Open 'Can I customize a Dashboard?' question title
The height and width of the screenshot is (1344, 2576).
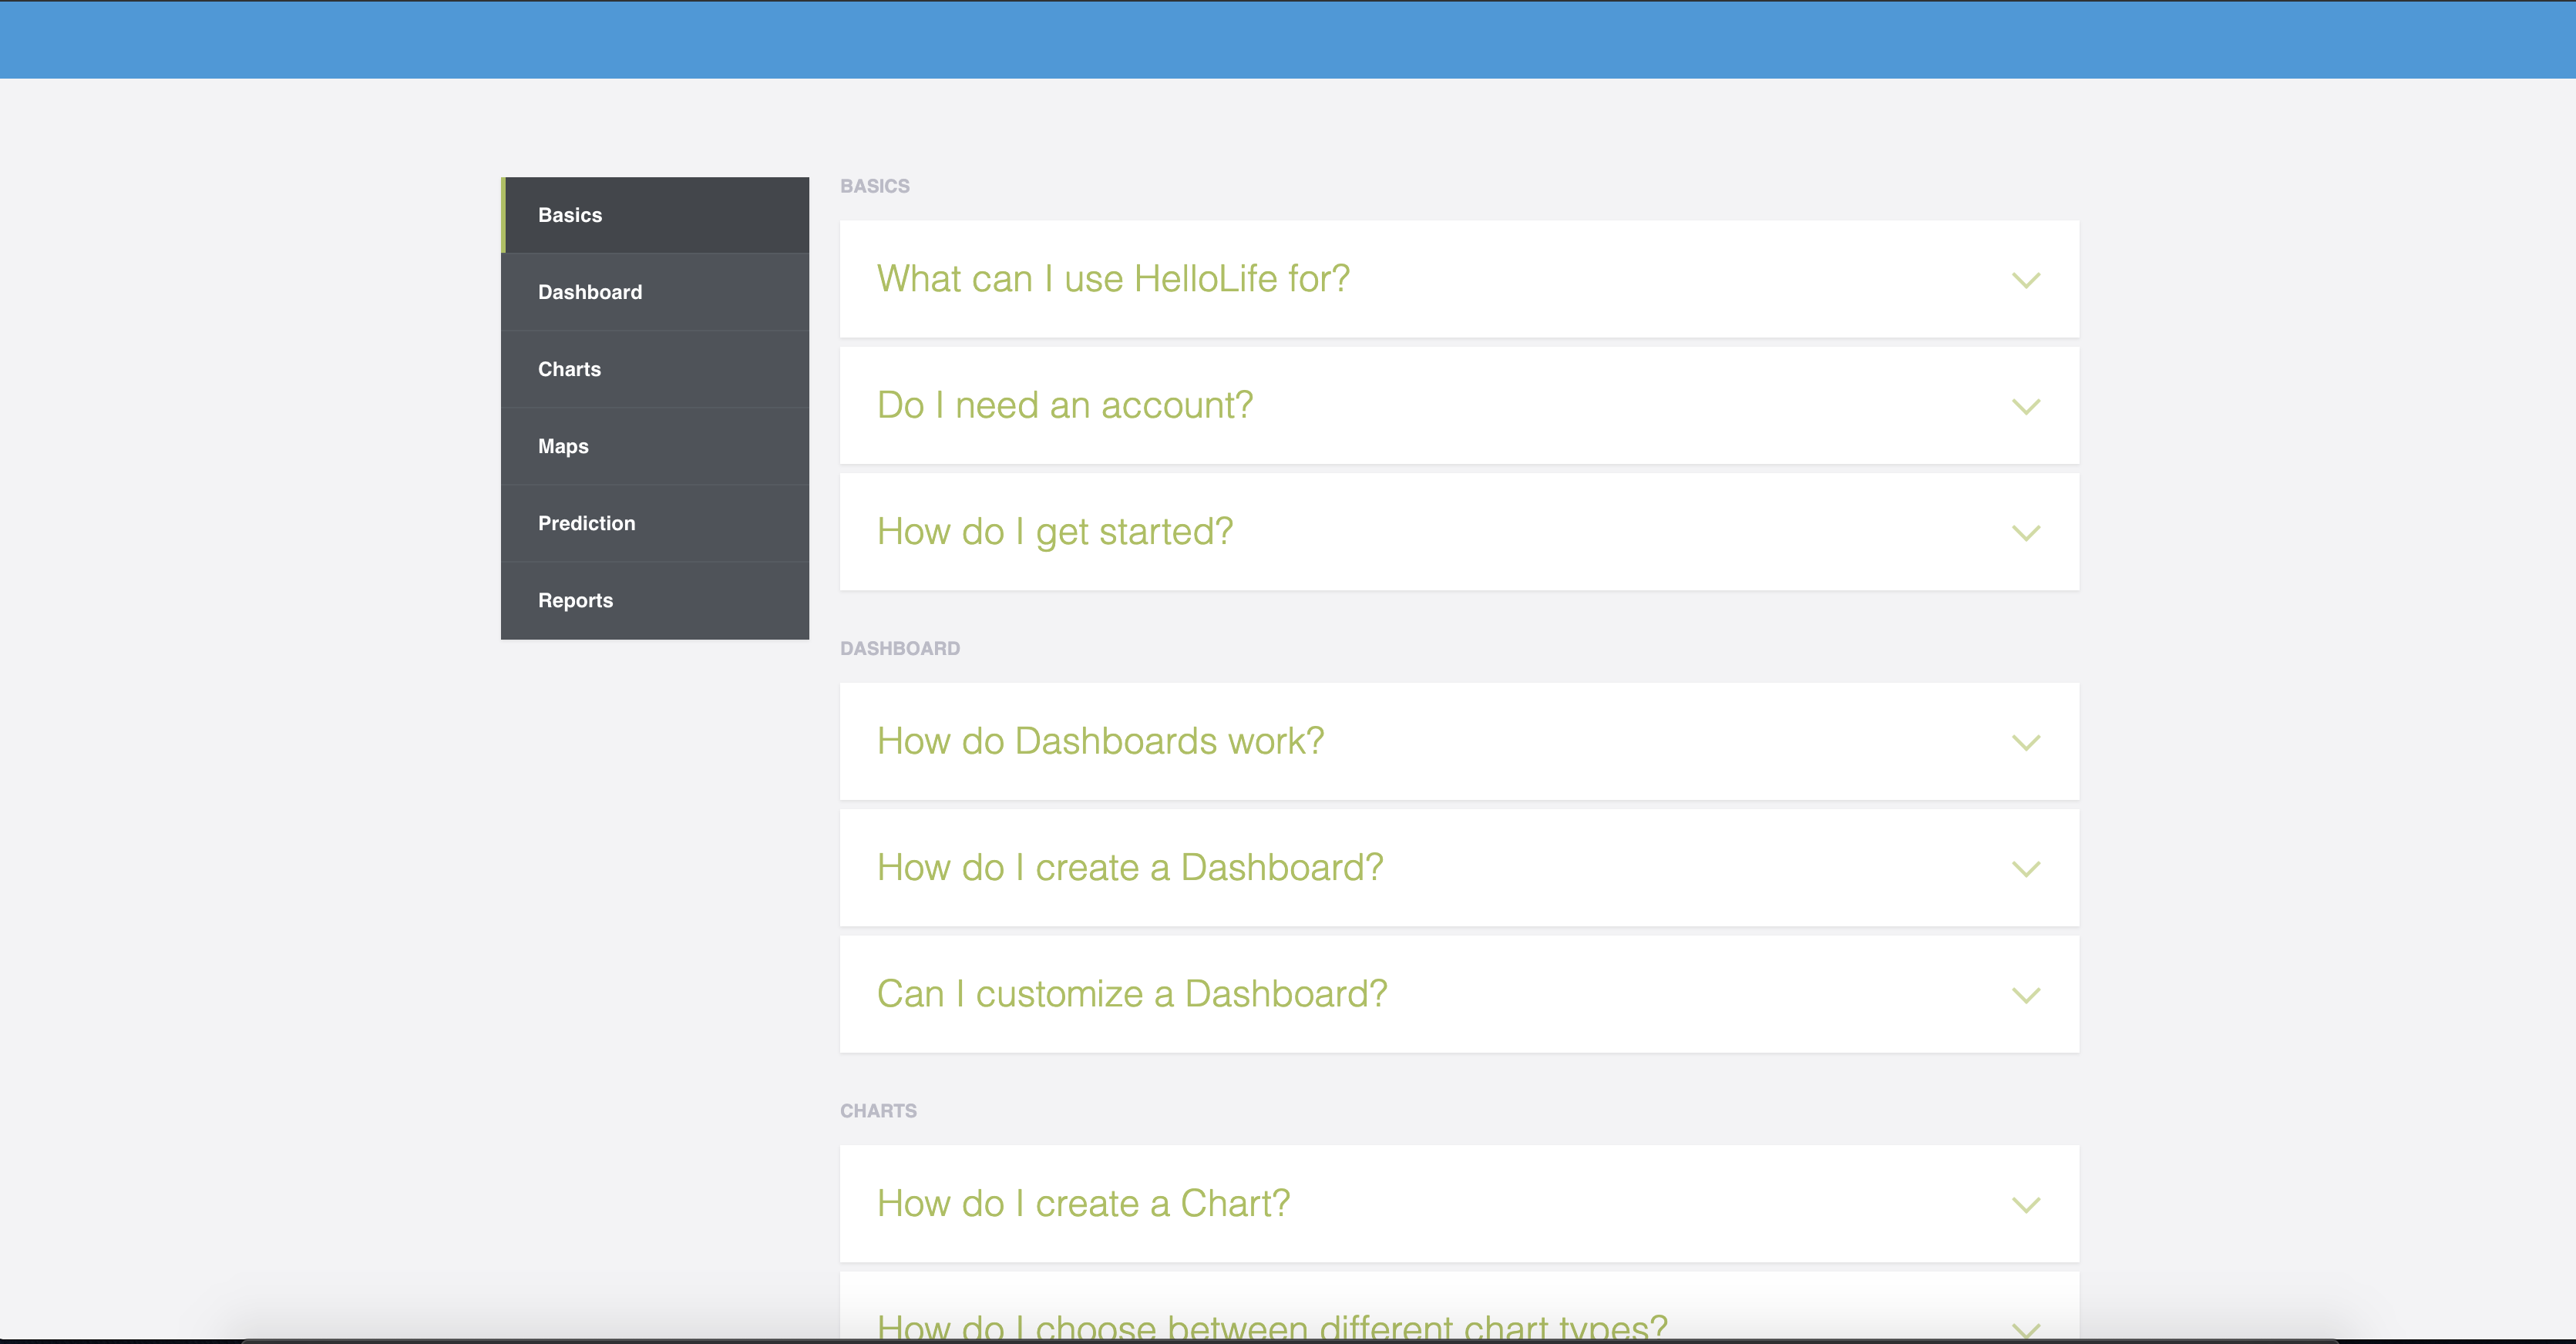coord(1131,994)
